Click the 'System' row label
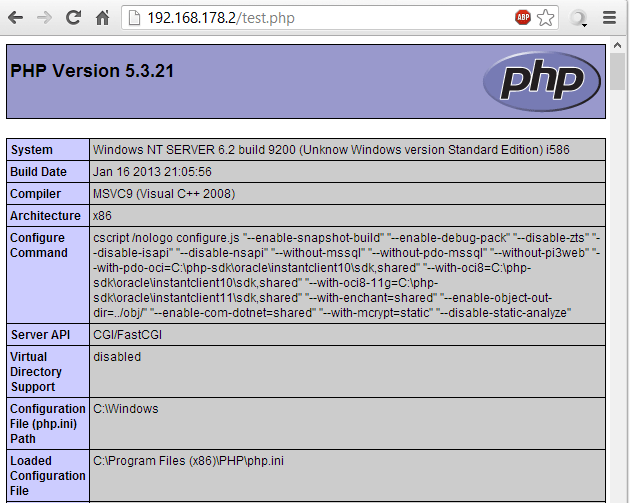 (x=32, y=149)
